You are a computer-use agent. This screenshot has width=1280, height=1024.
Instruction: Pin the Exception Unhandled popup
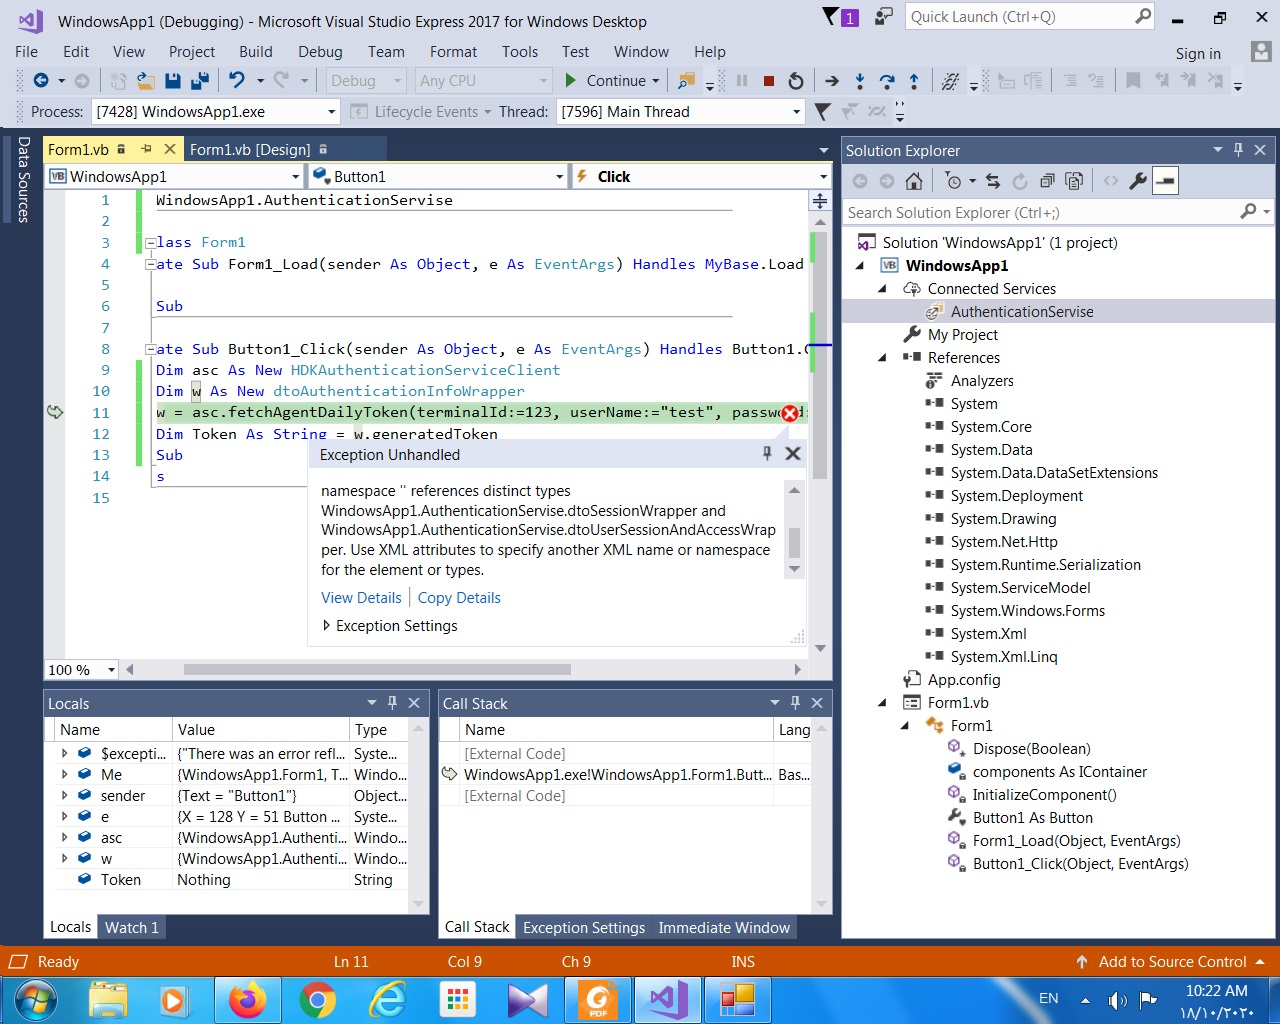(767, 454)
